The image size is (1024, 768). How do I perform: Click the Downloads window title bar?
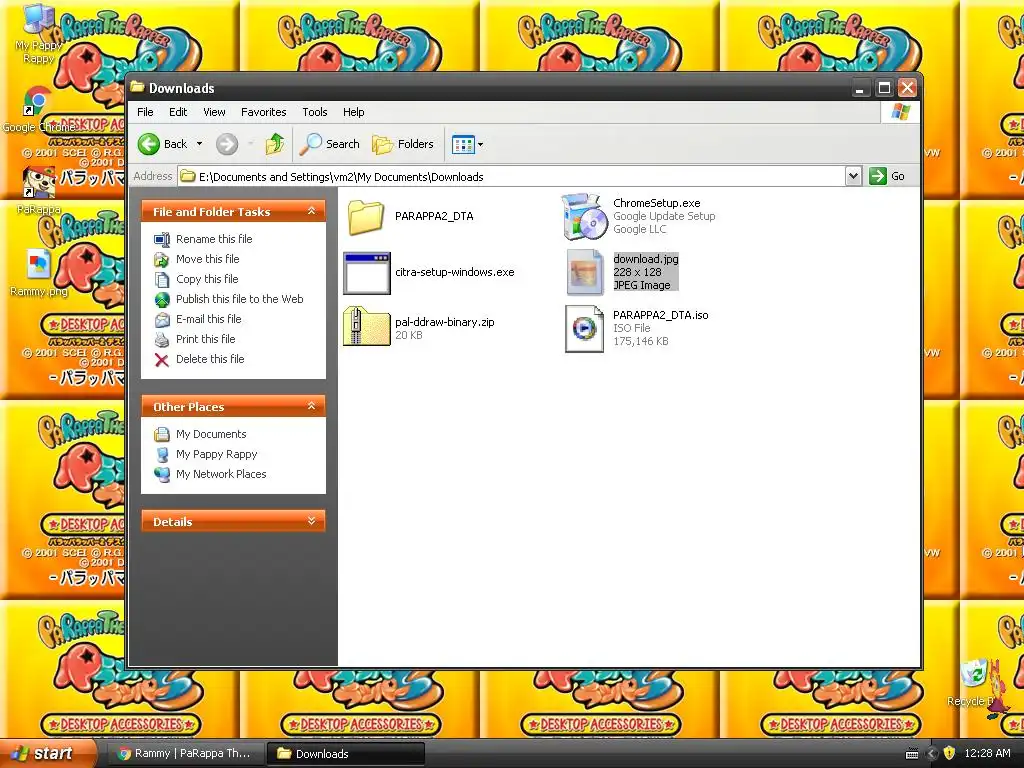tap(490, 88)
